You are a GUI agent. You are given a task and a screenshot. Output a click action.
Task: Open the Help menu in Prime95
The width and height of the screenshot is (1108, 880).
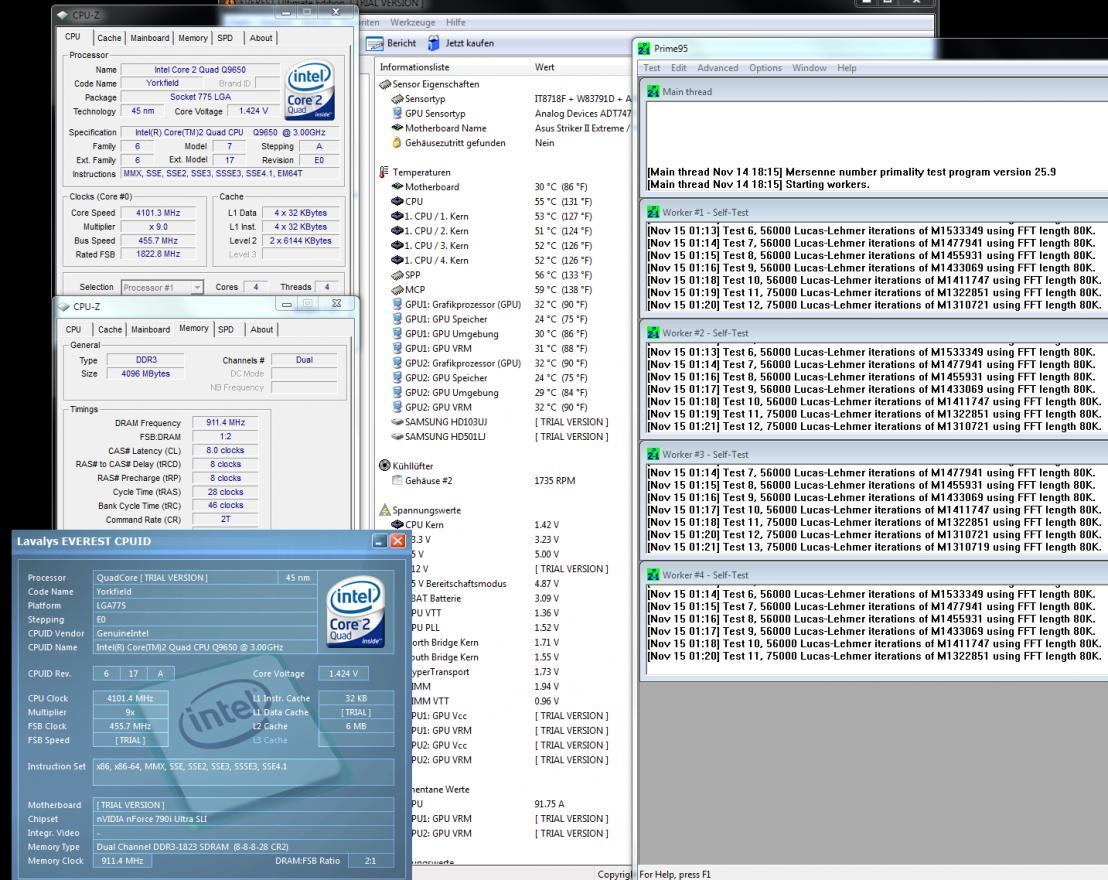[x=847, y=69]
